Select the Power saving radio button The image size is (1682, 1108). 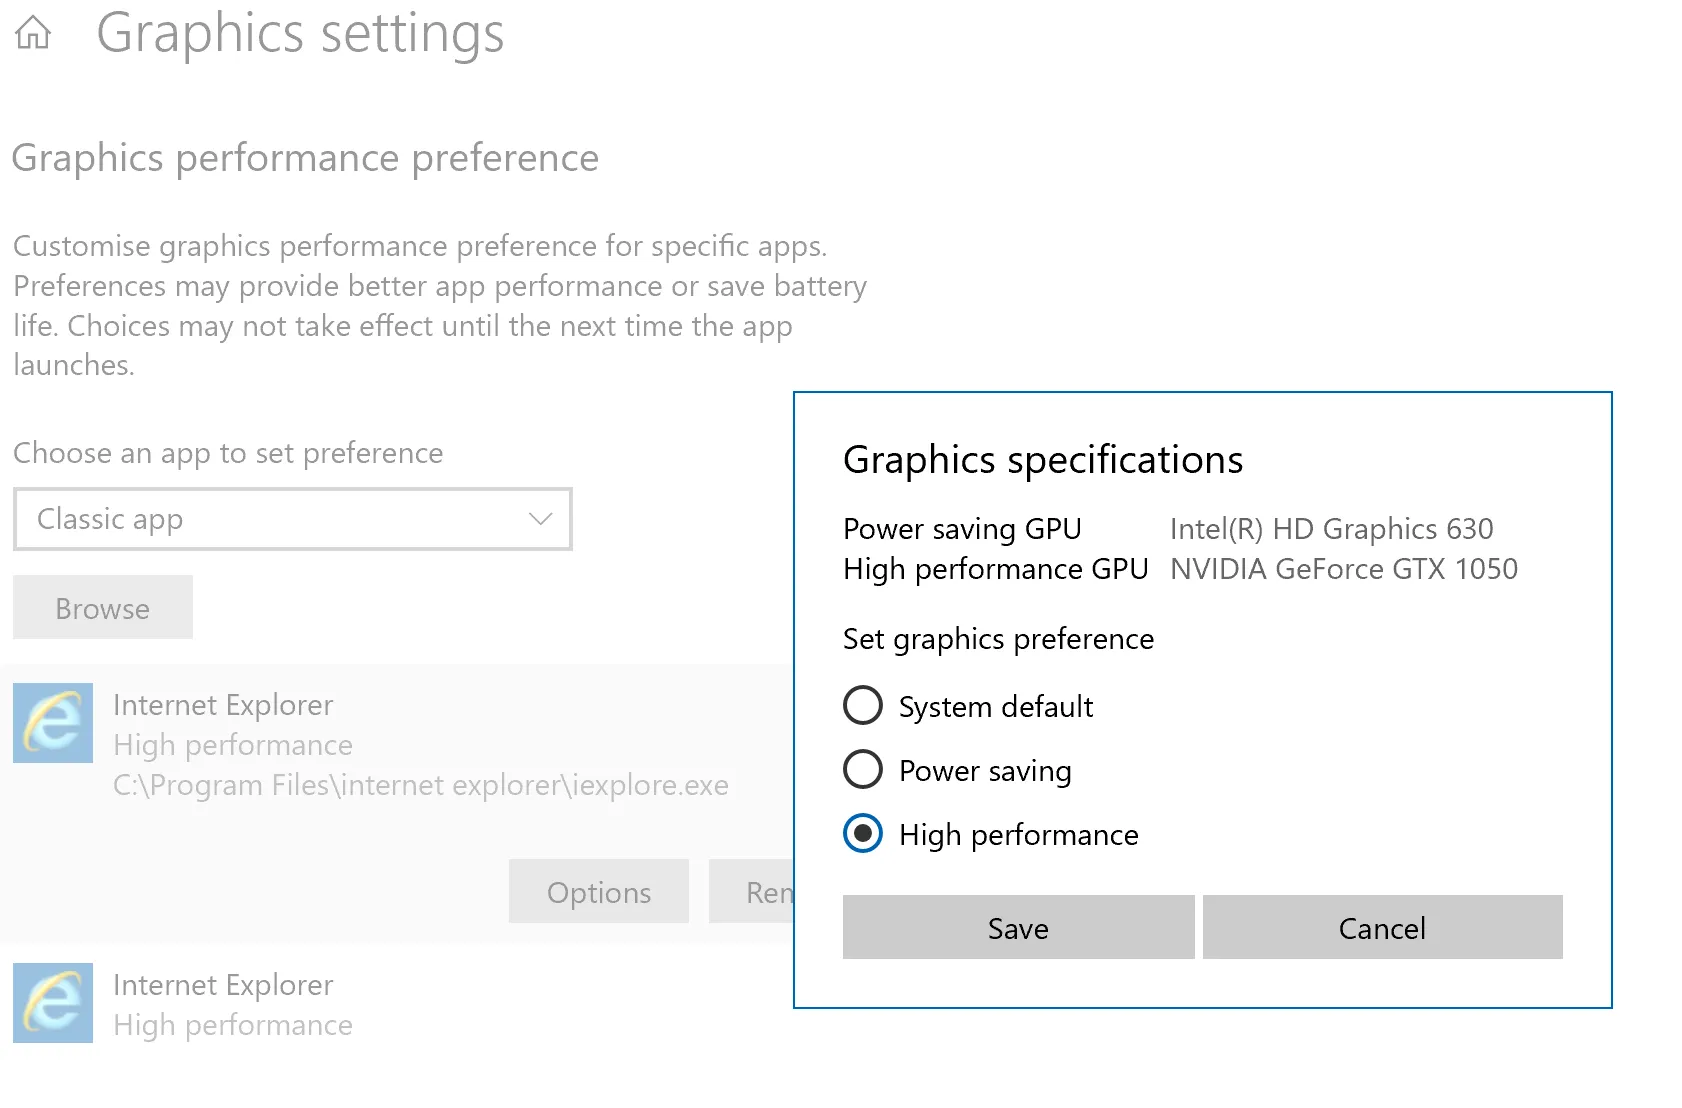(x=863, y=770)
